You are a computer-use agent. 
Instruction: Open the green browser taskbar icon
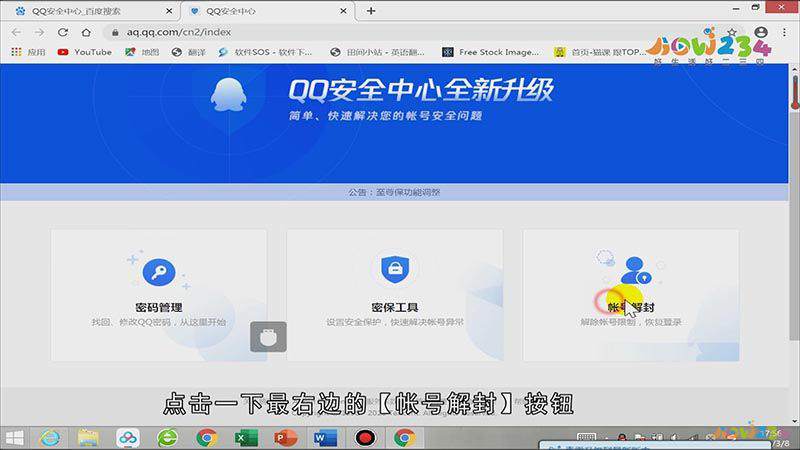(167, 438)
